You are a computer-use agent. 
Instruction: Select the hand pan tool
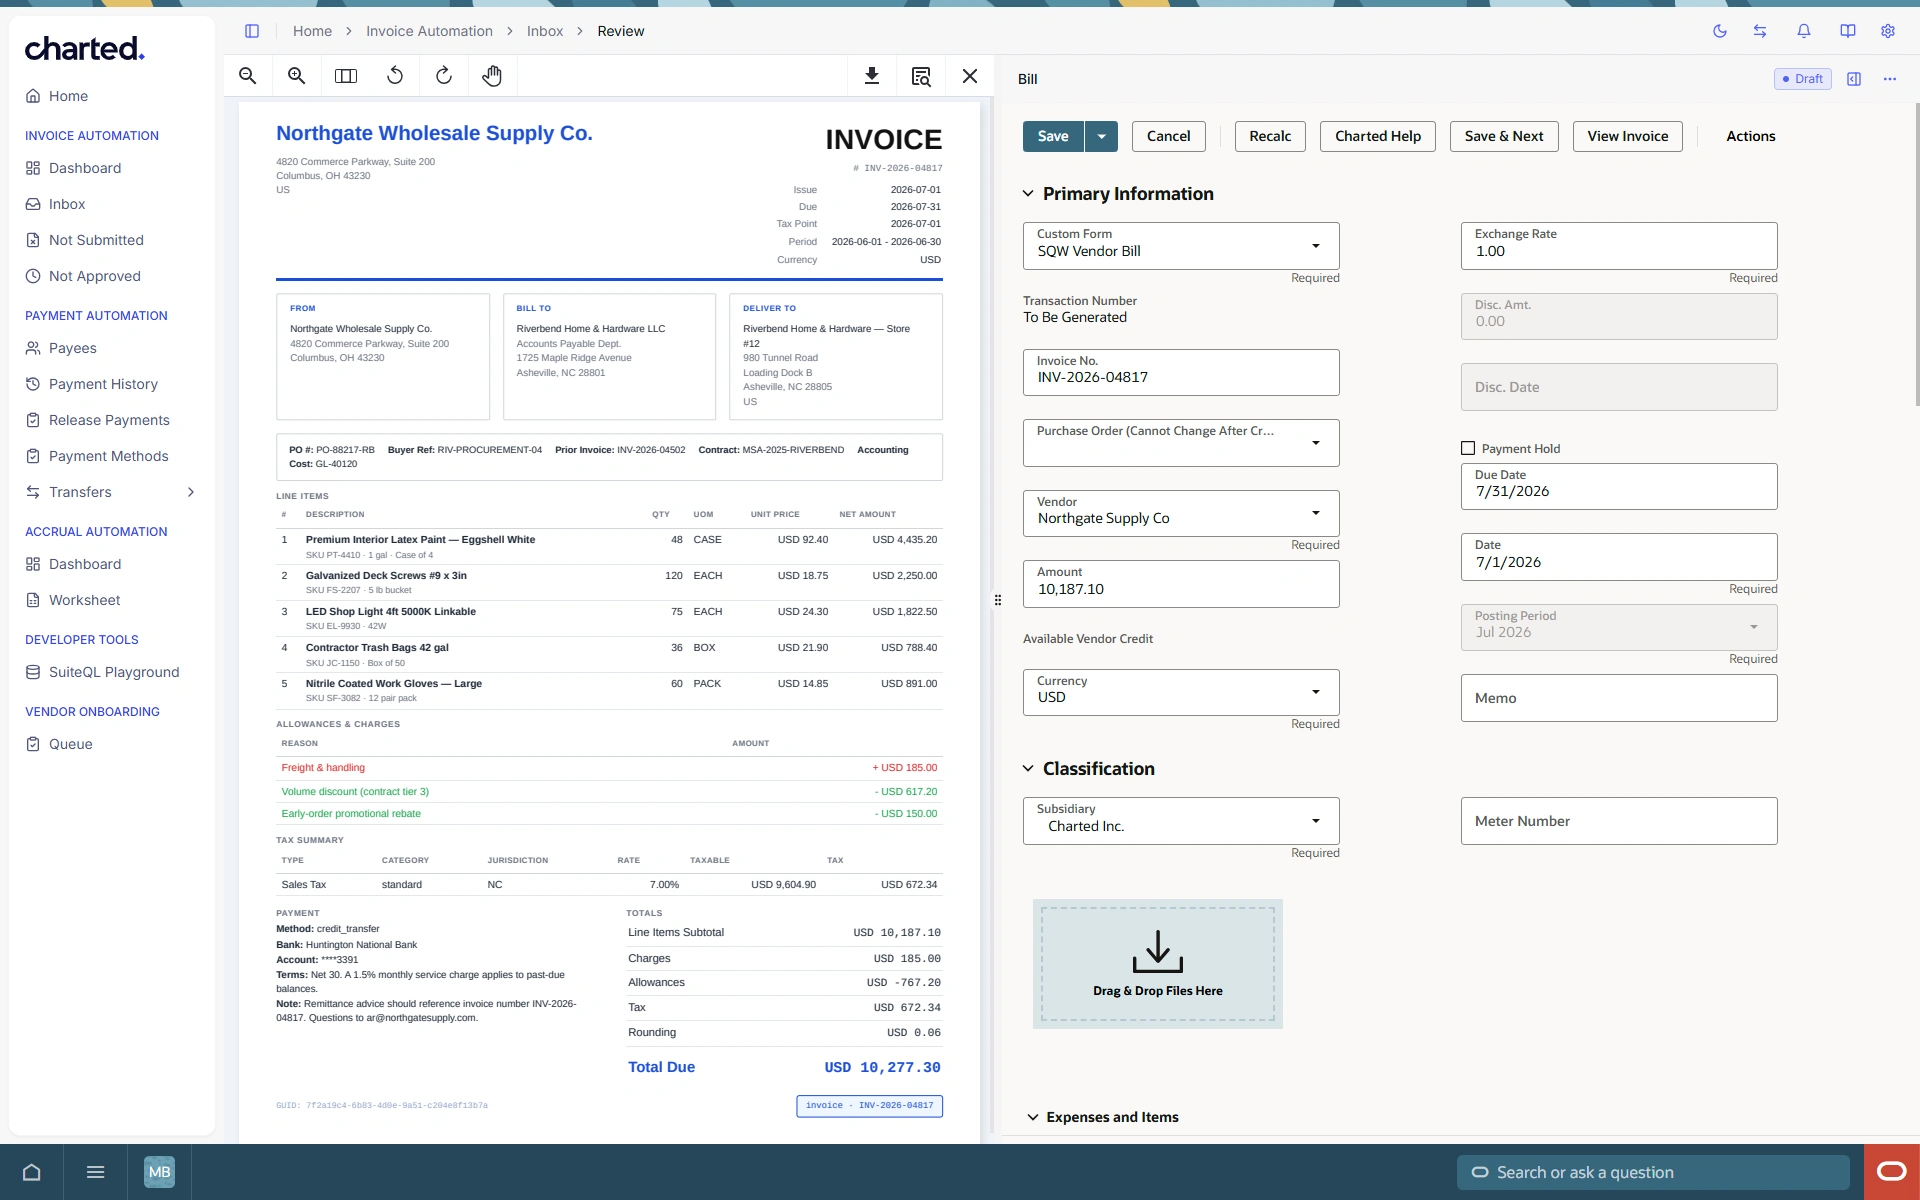492,76
